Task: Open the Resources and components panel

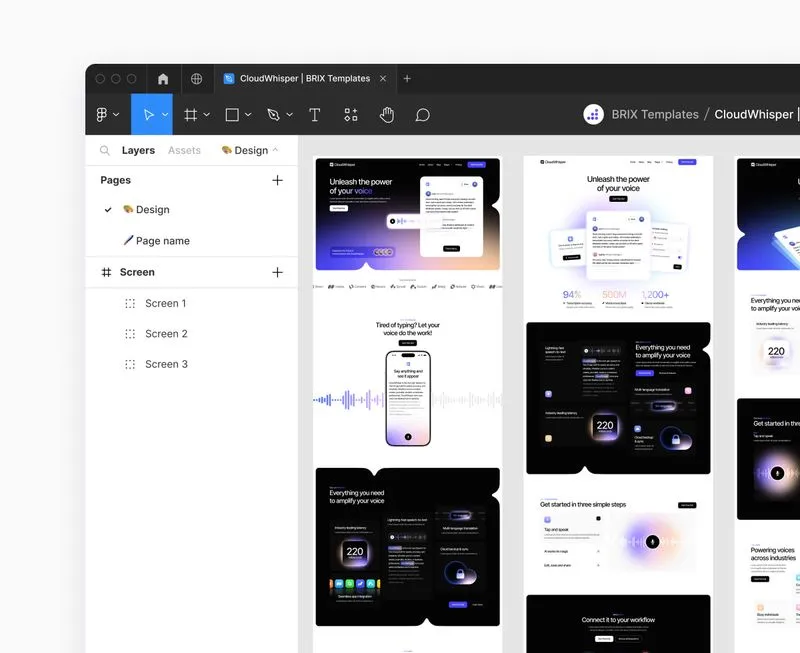Action: (x=350, y=114)
